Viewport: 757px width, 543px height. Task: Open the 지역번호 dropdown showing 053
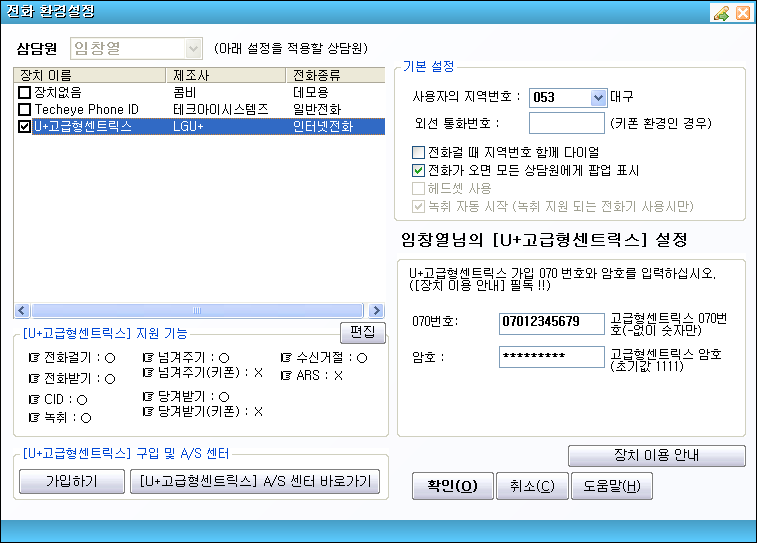(598, 97)
